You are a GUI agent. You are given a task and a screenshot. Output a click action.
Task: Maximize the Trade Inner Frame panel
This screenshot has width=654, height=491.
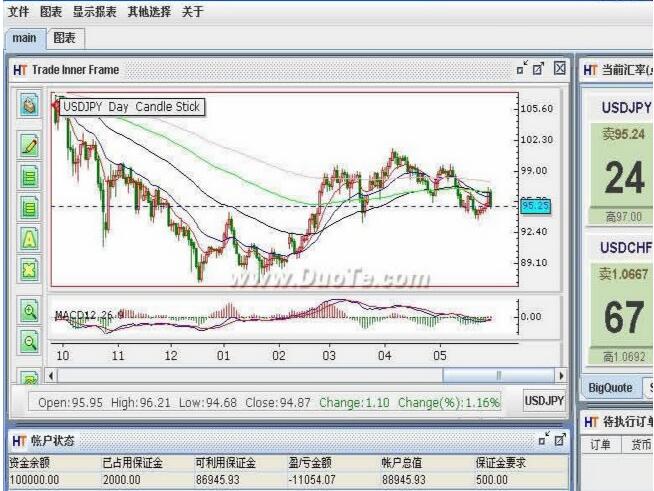pyautogui.click(x=539, y=69)
